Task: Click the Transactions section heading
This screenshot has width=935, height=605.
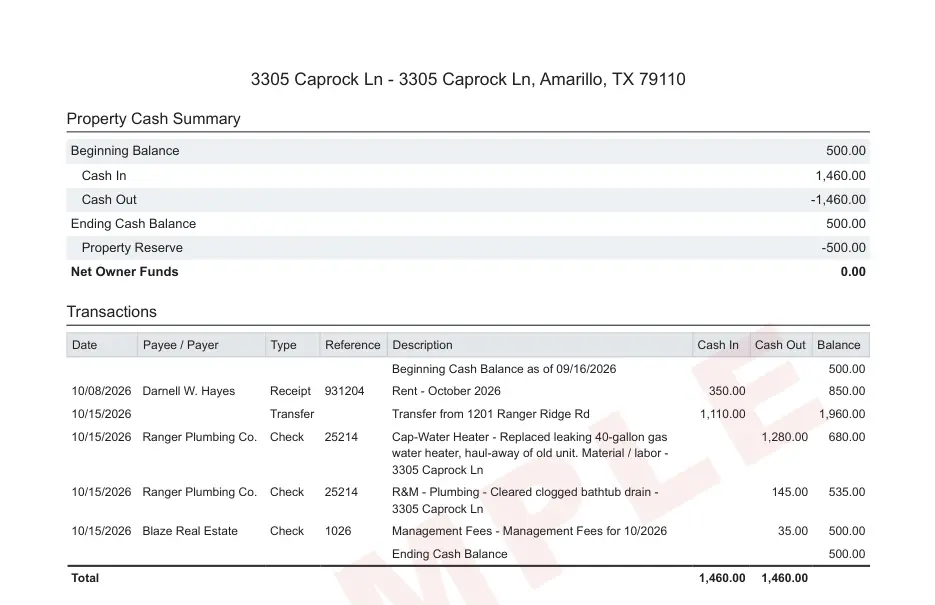Action: [x=112, y=312]
